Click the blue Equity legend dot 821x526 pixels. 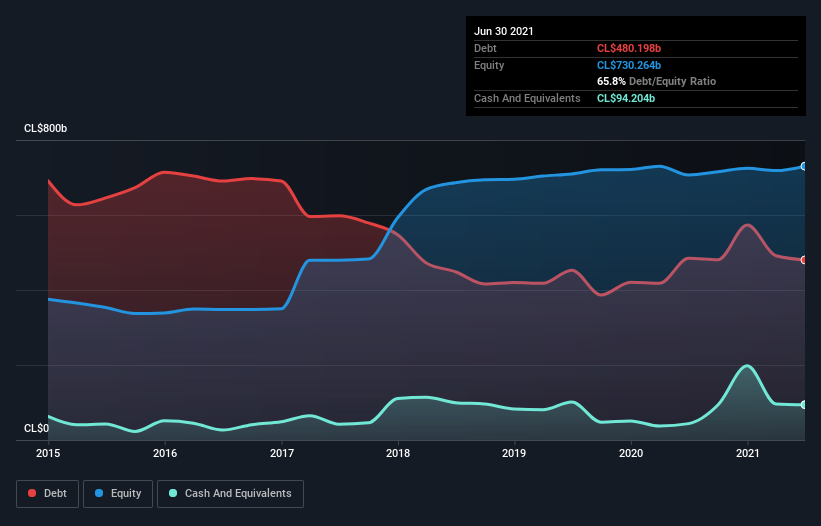click(x=99, y=493)
